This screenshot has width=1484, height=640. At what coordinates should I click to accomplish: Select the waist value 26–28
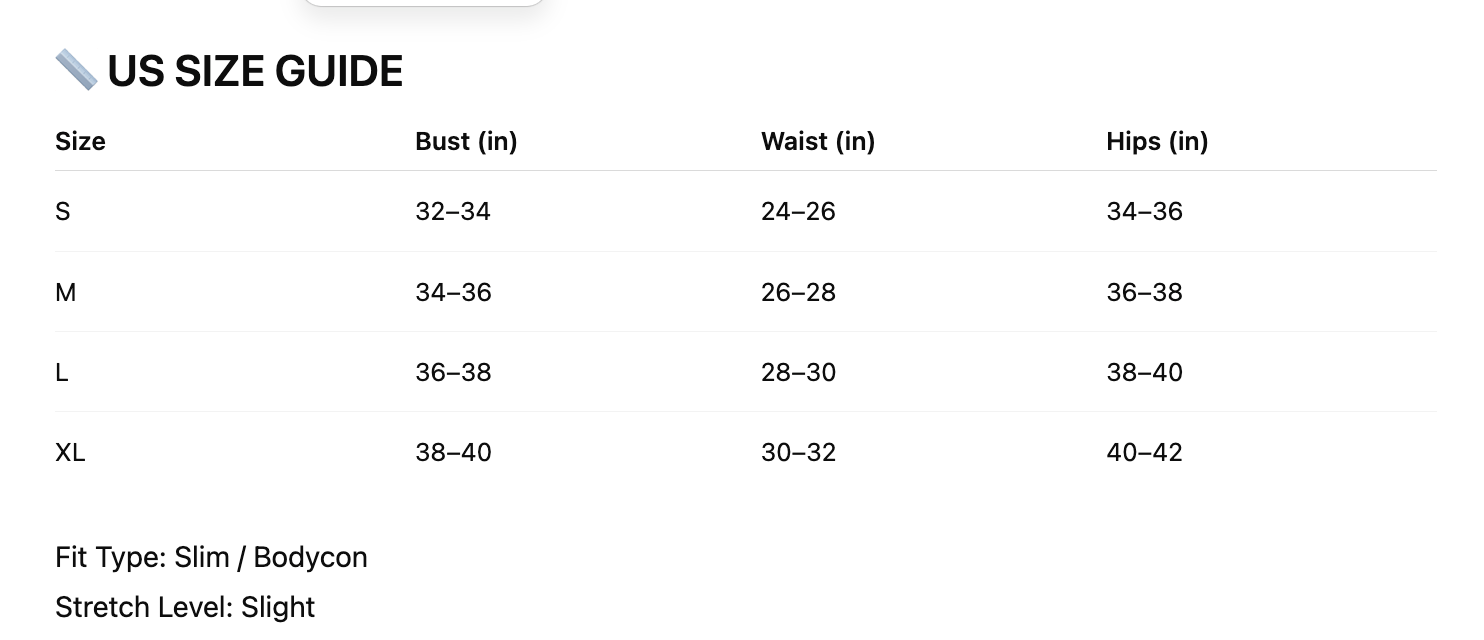tap(798, 293)
